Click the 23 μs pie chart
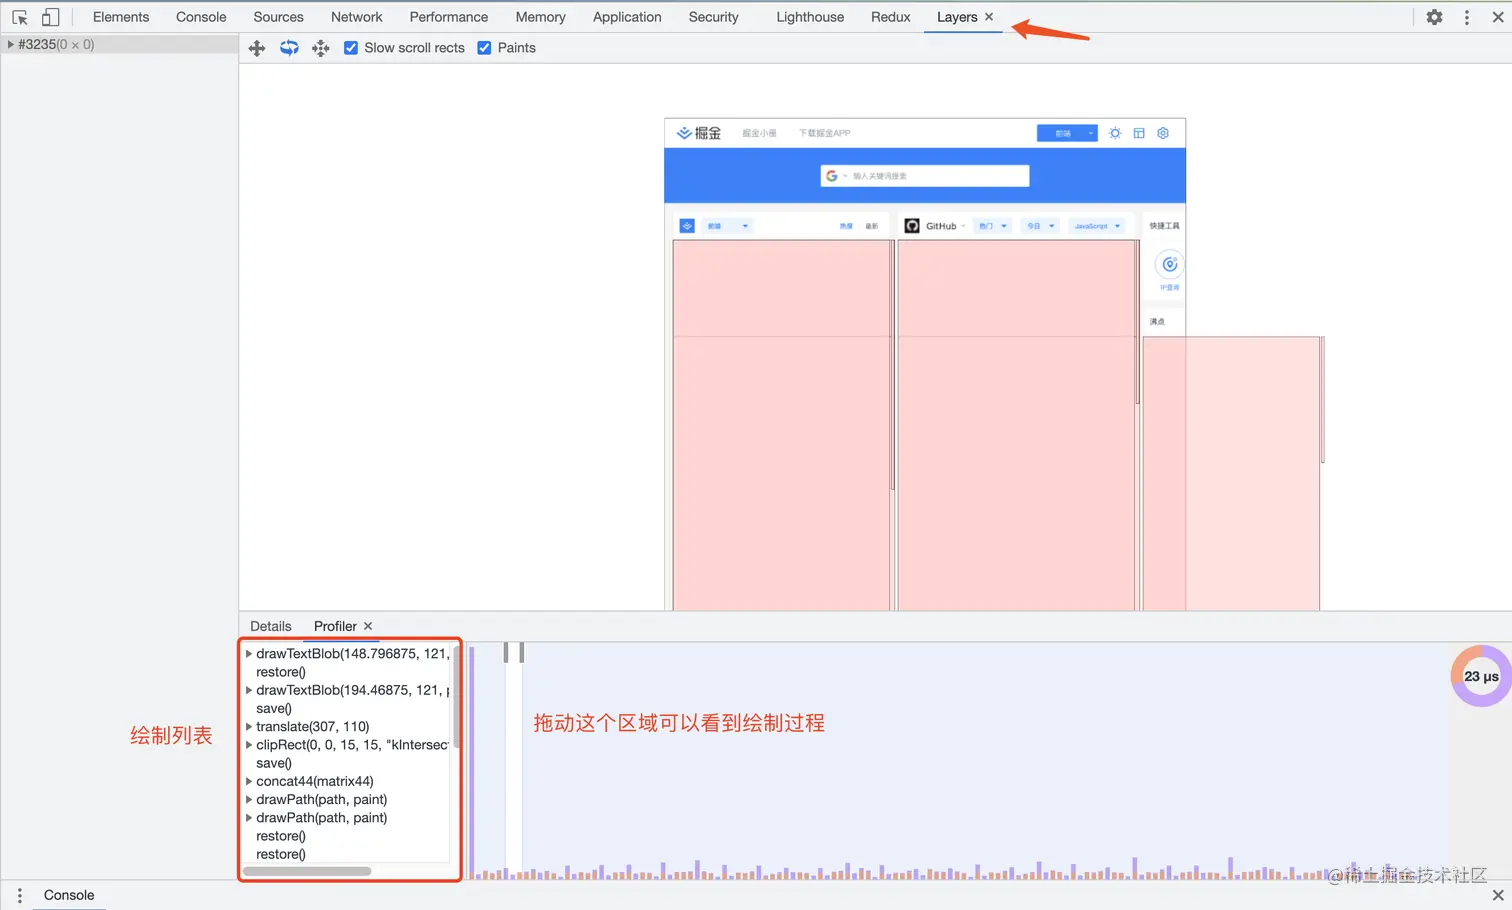Viewport: 1512px width, 910px height. coord(1481,676)
